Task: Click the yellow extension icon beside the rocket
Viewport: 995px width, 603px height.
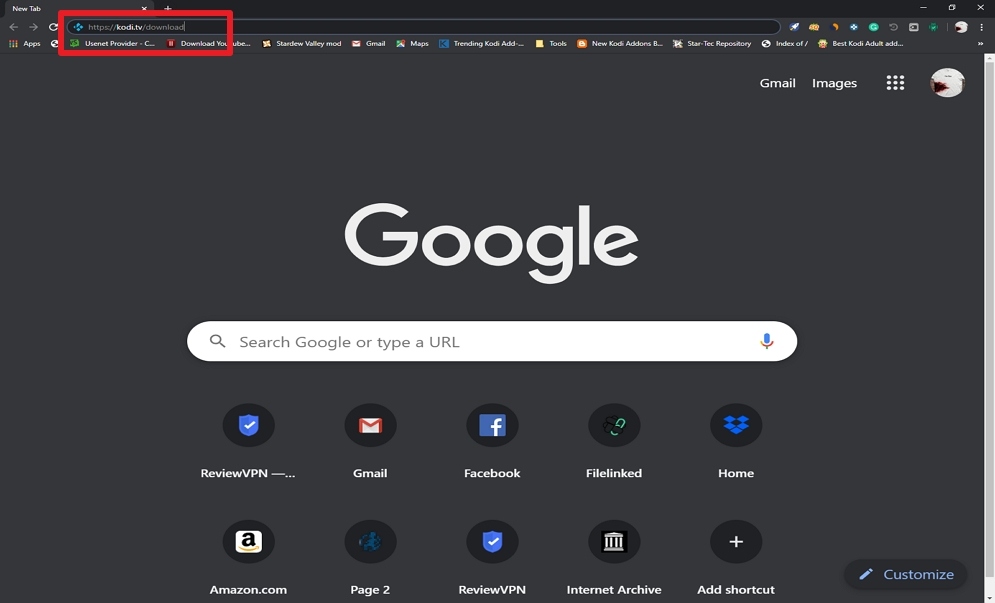Action: click(814, 27)
